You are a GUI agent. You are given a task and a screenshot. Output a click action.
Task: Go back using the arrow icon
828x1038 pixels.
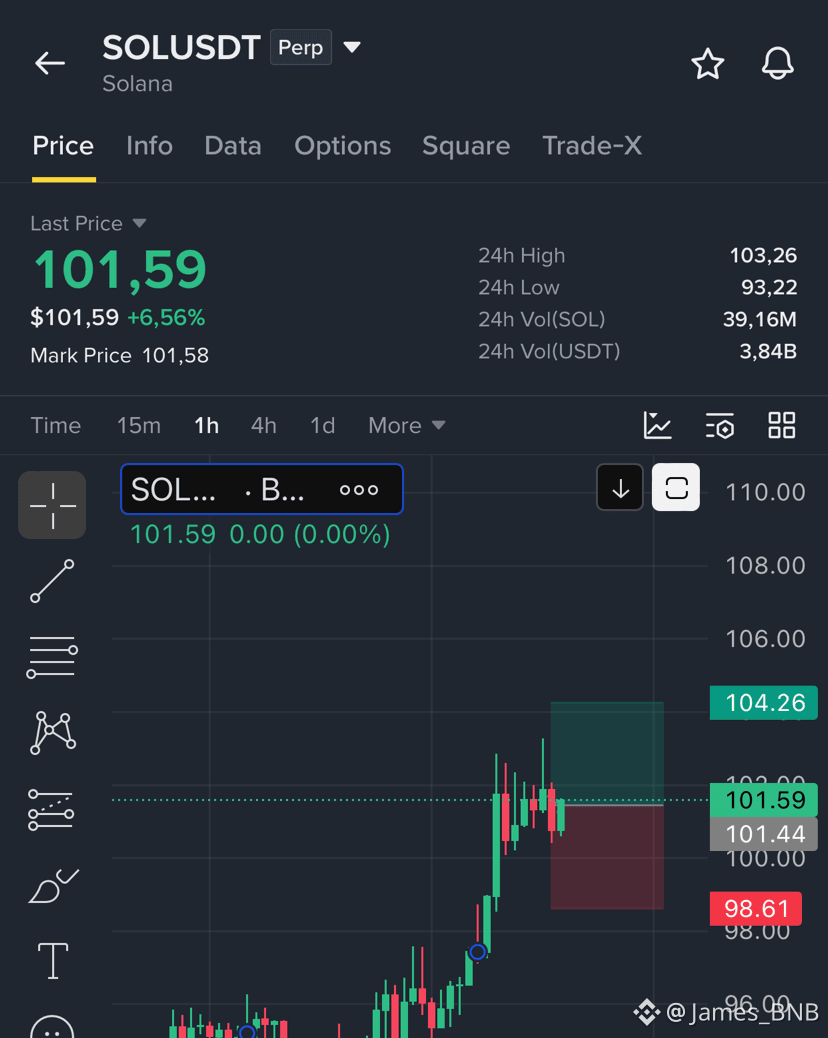pyautogui.click(x=50, y=64)
